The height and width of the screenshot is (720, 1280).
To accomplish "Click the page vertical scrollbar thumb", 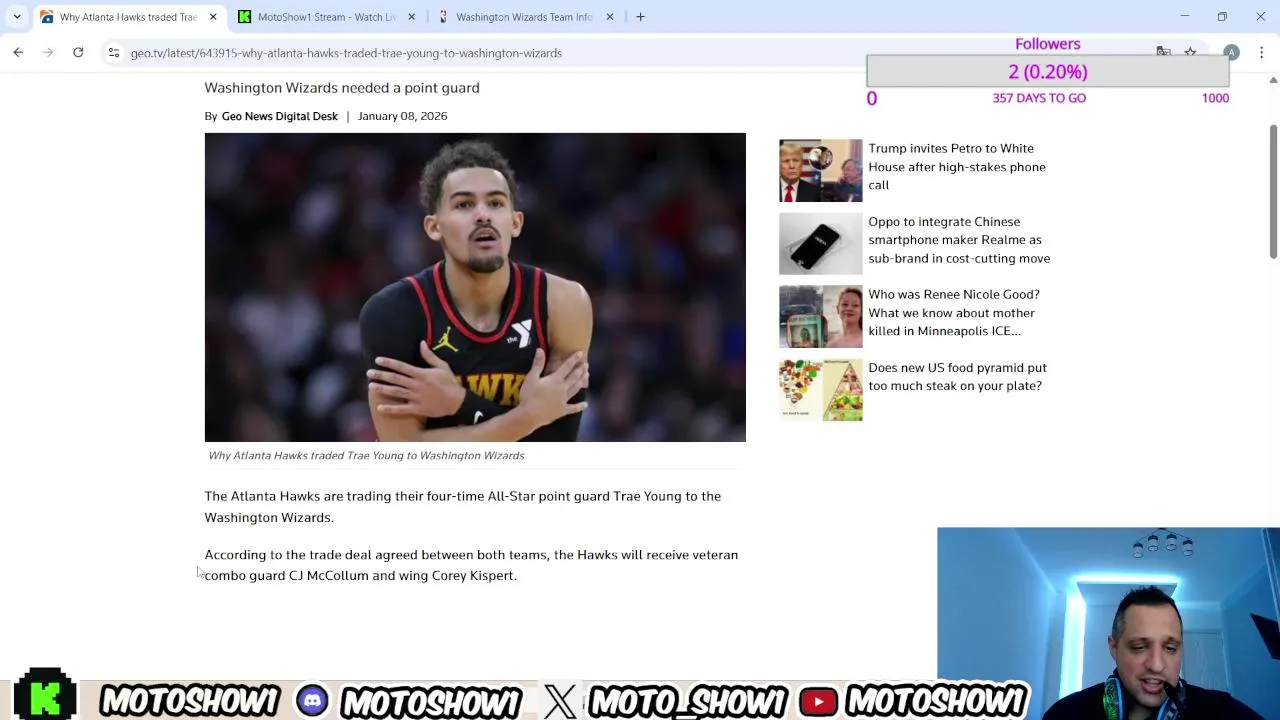I will (x=1273, y=191).
